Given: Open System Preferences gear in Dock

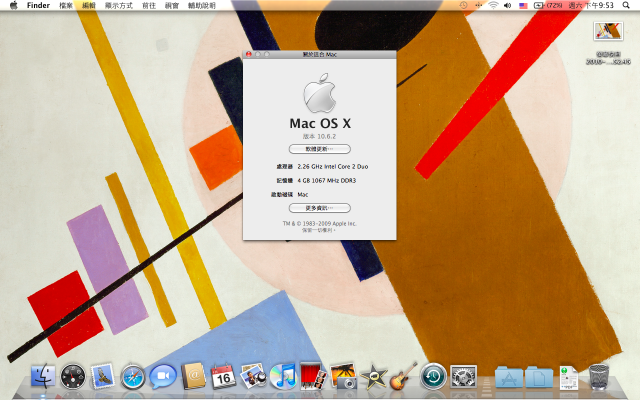Looking at the screenshot, I should pyautogui.click(x=463, y=377).
